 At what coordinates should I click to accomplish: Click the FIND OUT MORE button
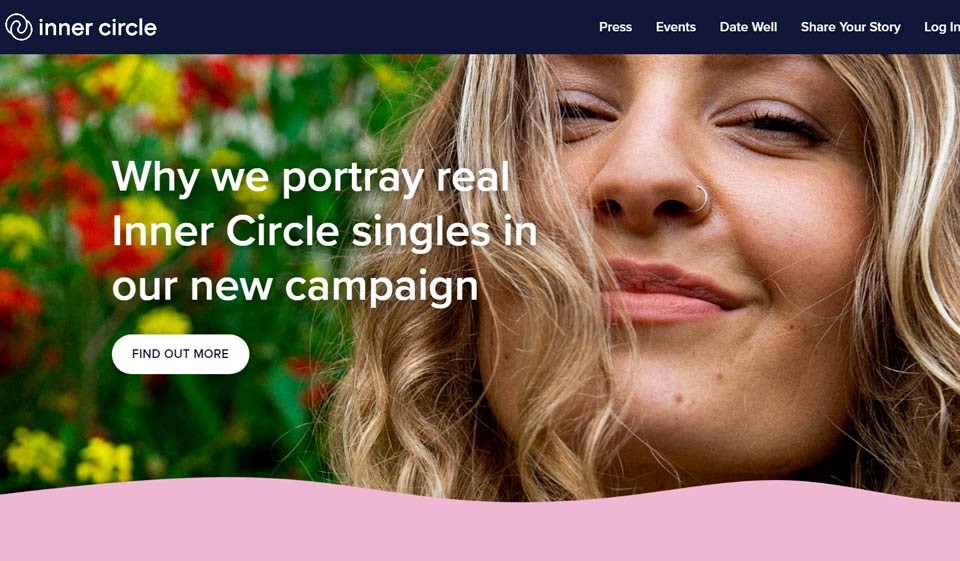coord(181,354)
